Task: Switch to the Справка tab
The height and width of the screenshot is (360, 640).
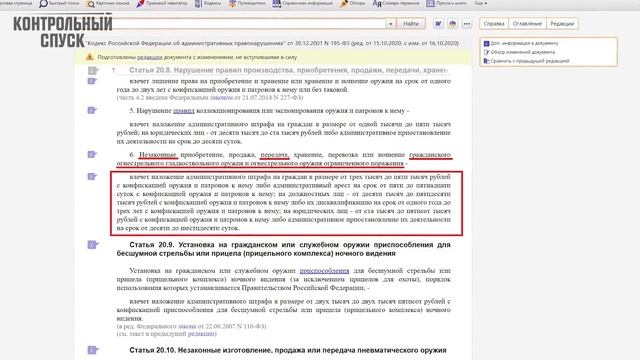Action: pyautogui.click(x=494, y=24)
